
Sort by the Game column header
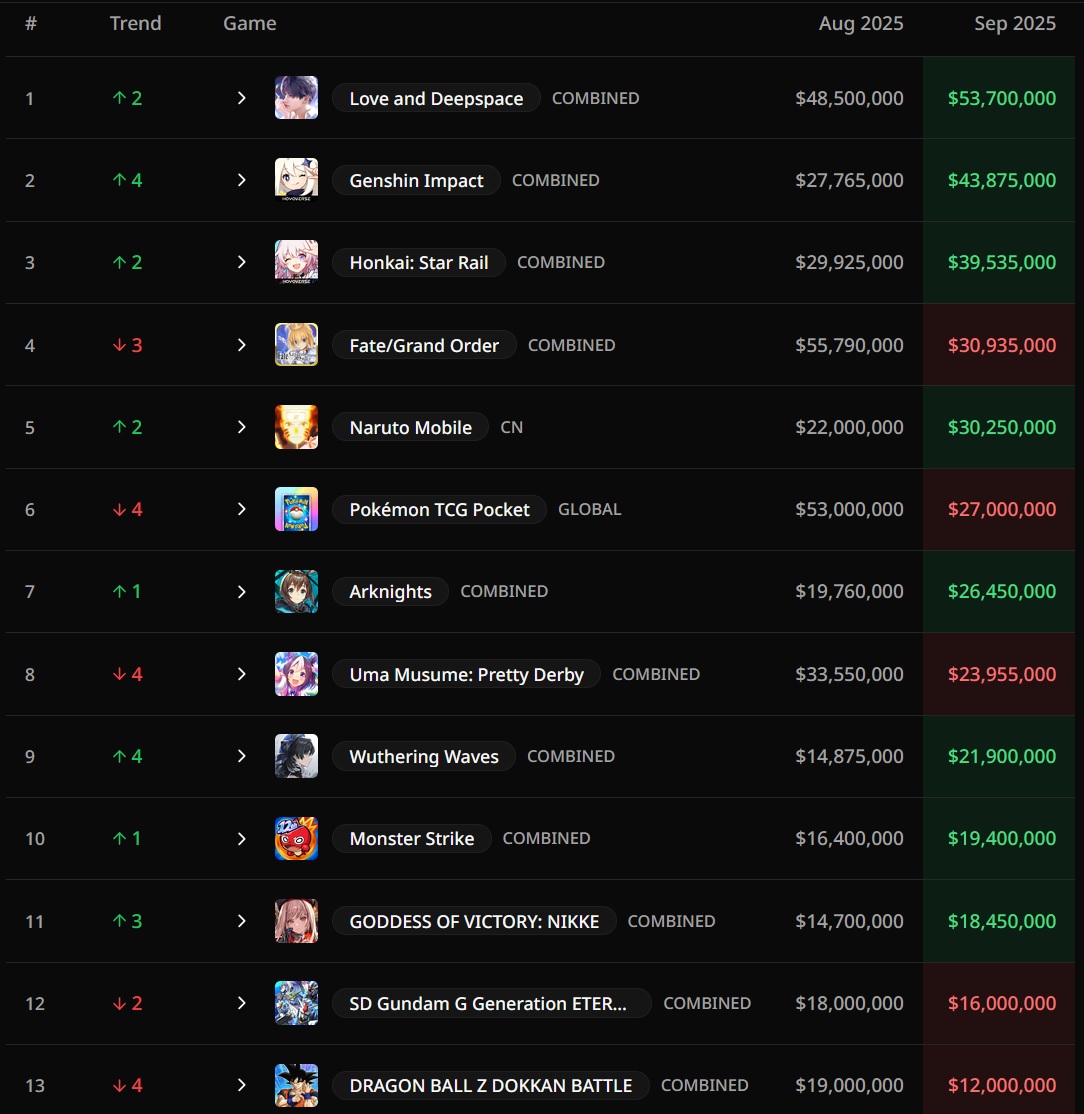coord(250,23)
